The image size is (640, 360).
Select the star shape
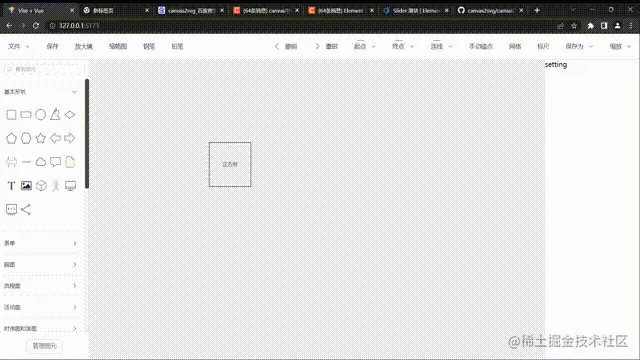pos(40,138)
